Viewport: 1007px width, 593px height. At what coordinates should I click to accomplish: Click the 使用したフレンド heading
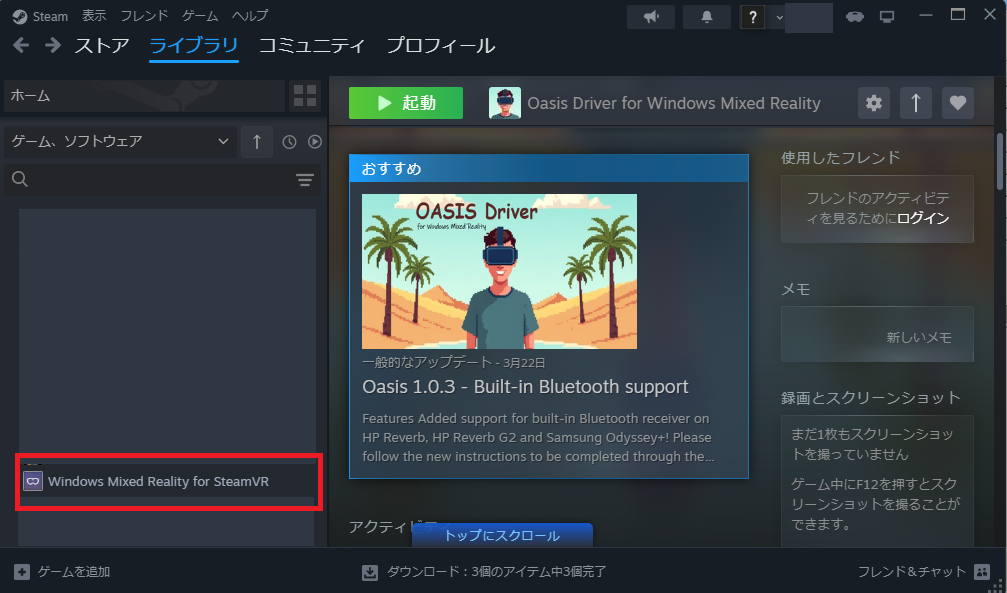pyautogui.click(x=841, y=157)
